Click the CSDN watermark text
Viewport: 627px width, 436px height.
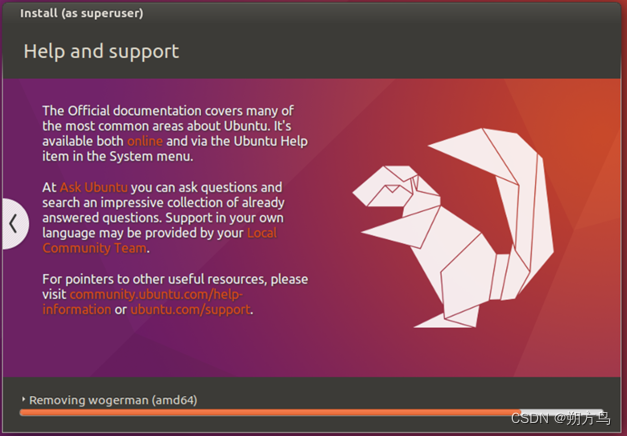pos(561,418)
